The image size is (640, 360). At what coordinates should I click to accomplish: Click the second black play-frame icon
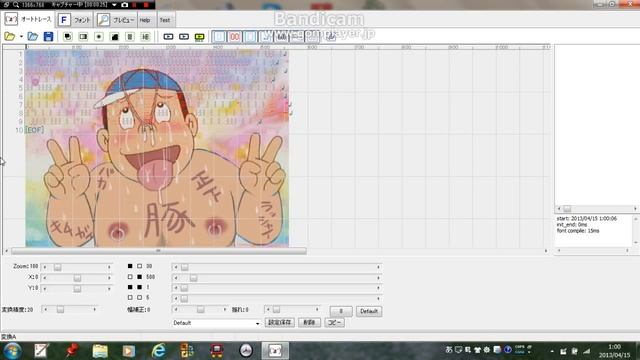(184, 37)
